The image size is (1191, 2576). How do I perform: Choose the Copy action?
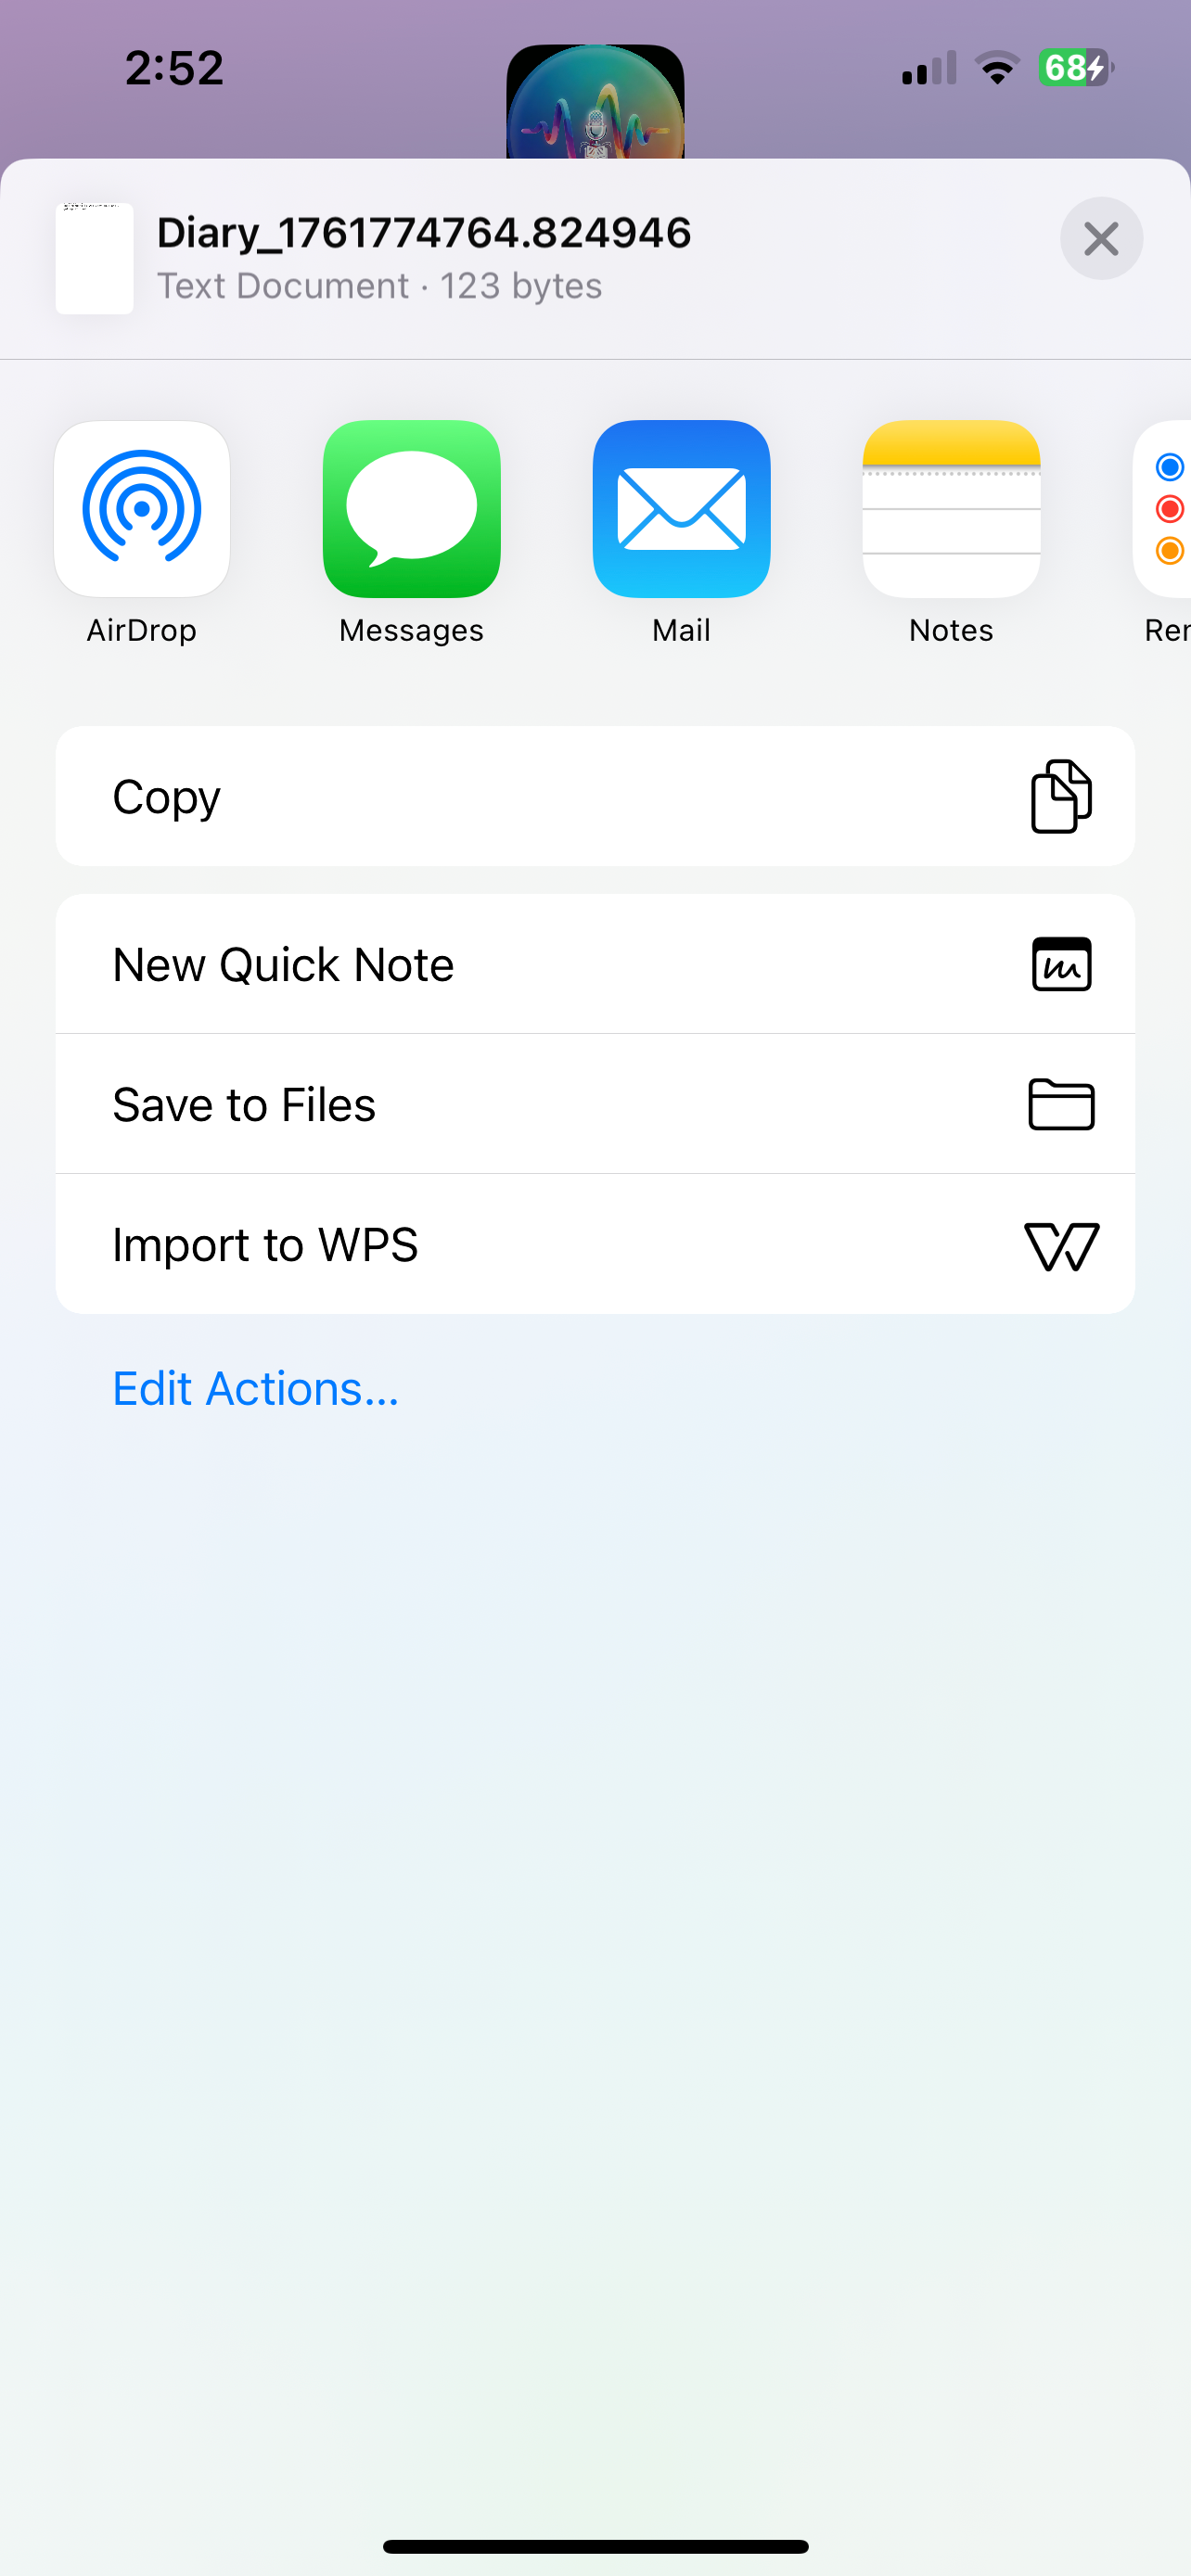(x=595, y=796)
